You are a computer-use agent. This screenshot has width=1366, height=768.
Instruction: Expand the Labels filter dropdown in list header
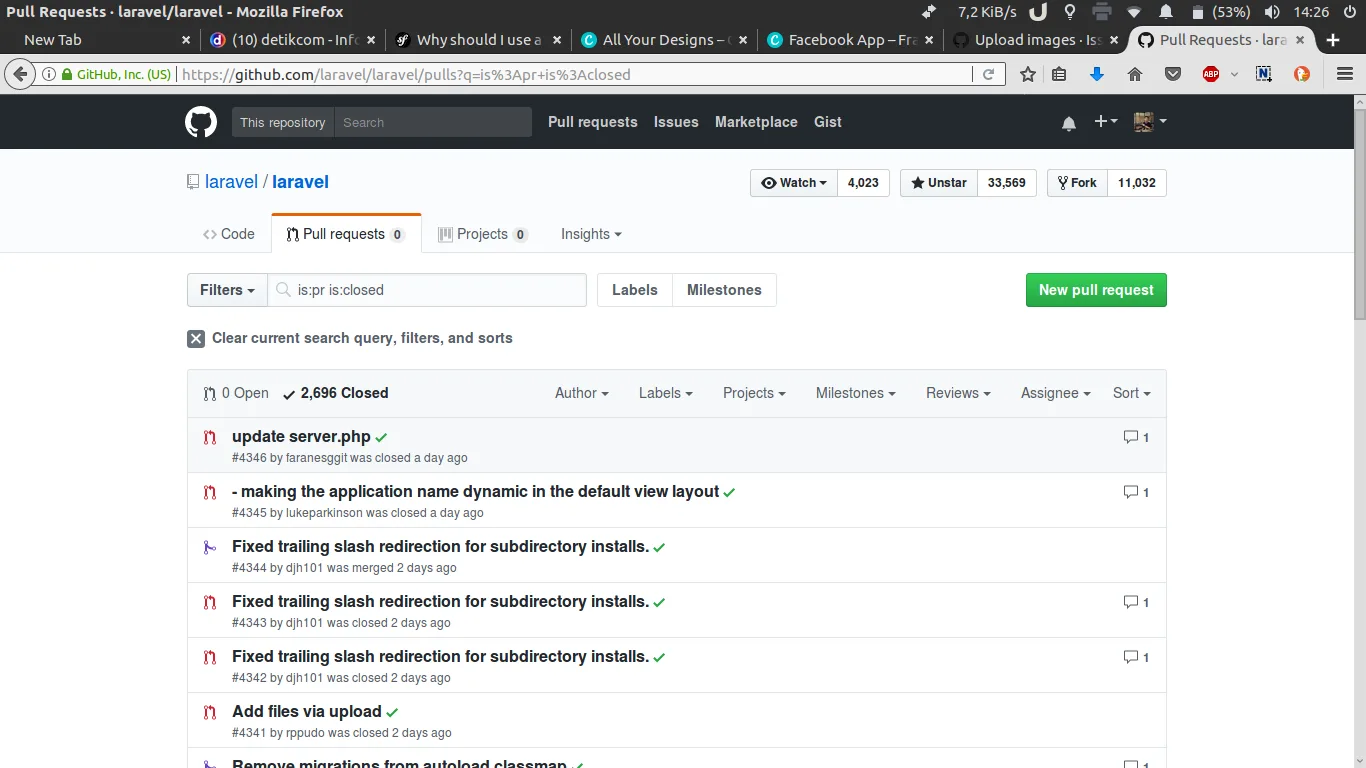click(666, 393)
